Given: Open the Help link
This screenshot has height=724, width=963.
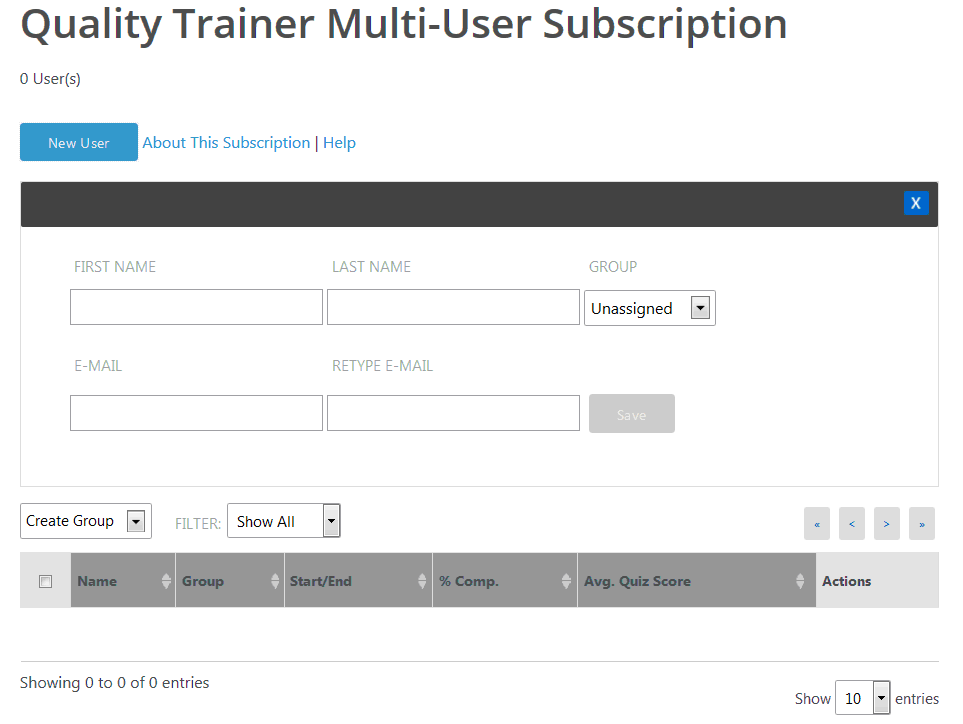Looking at the screenshot, I should 339,142.
